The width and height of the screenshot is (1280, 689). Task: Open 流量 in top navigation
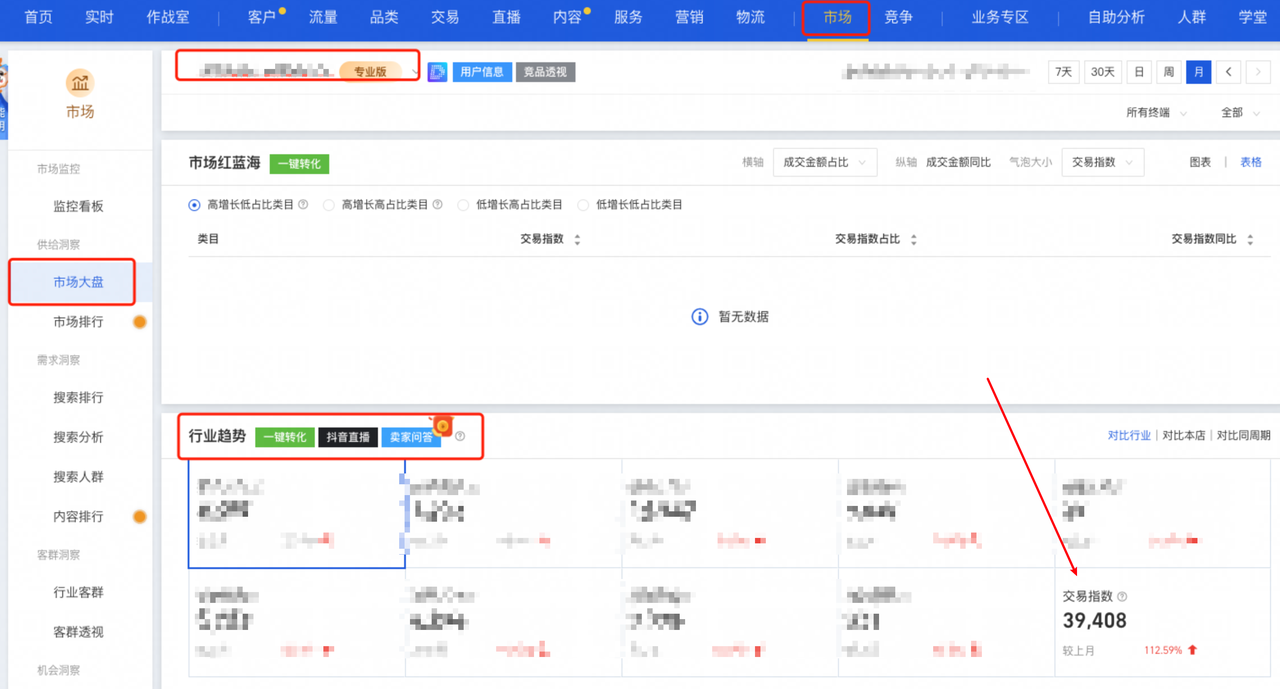click(323, 18)
